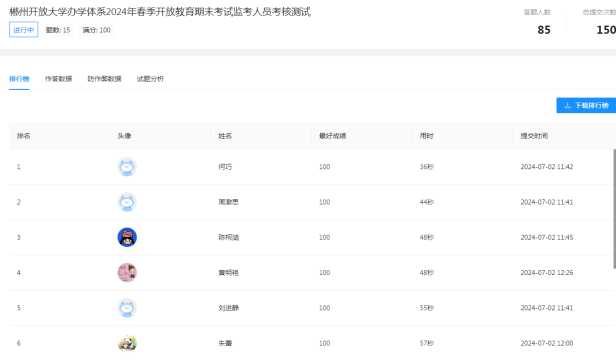The width and height of the screenshot is (616, 361).
Task: Click the rank number 6 cell
Action: click(x=18, y=343)
